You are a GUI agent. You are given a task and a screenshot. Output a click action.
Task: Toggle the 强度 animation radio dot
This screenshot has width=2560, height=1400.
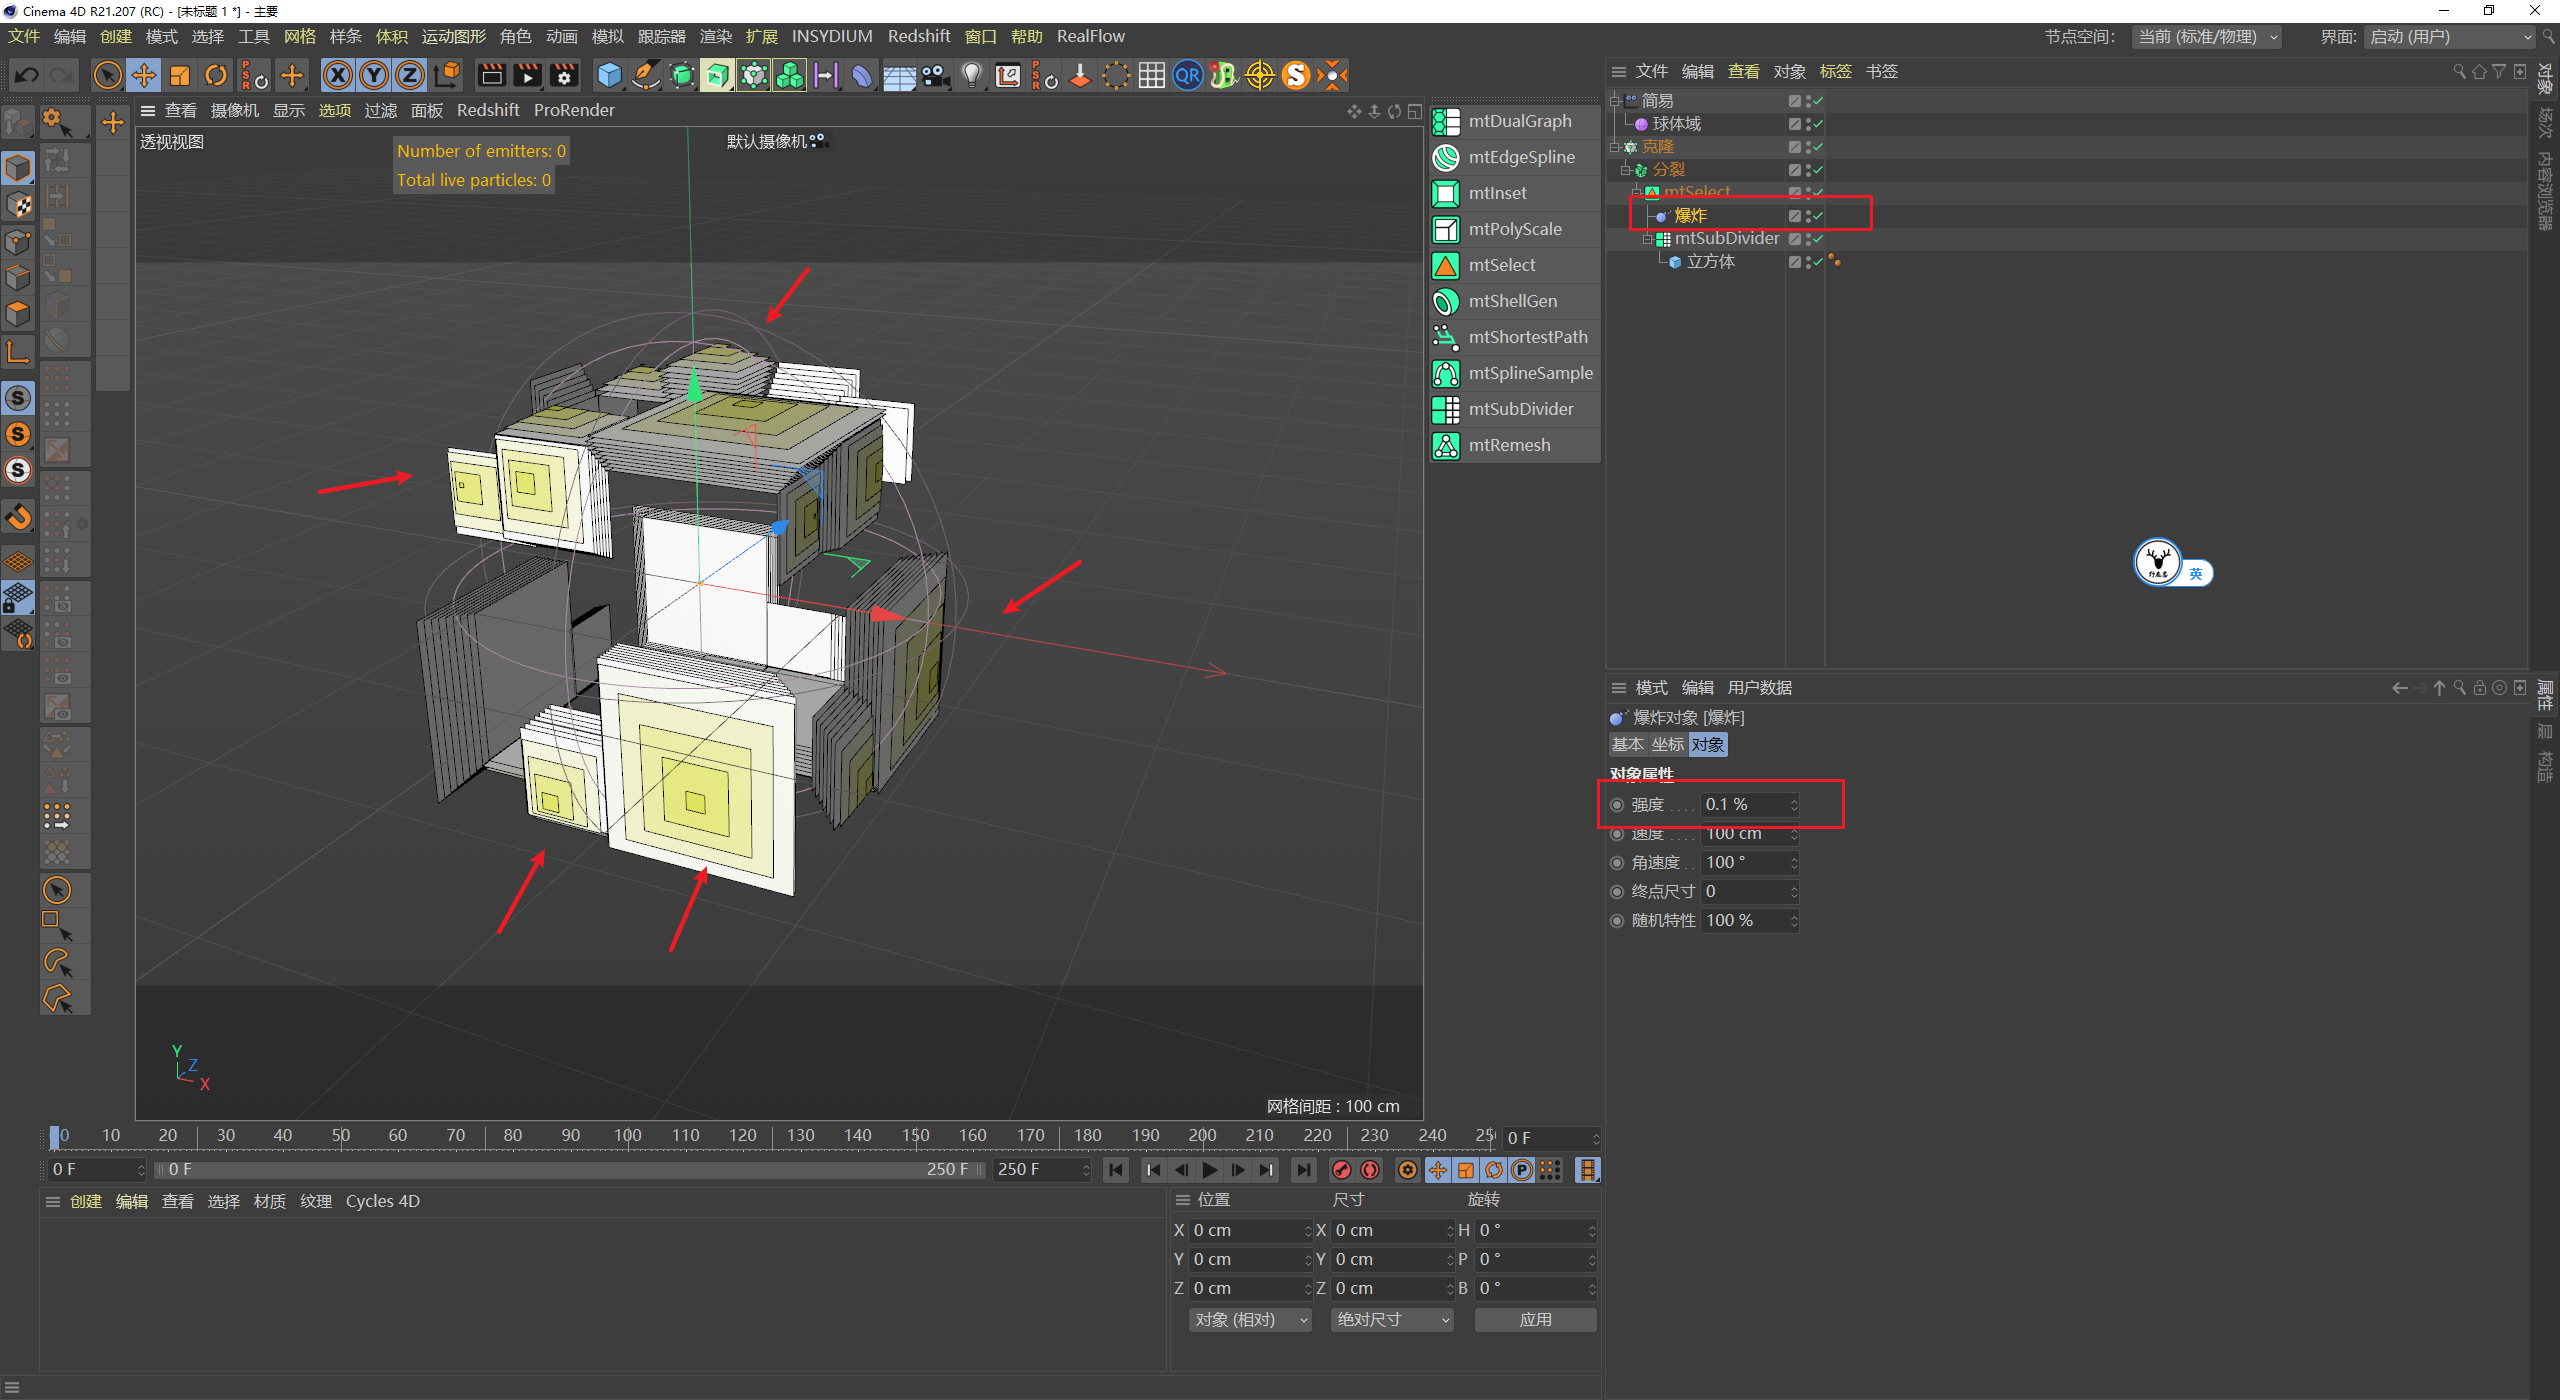(x=1617, y=805)
